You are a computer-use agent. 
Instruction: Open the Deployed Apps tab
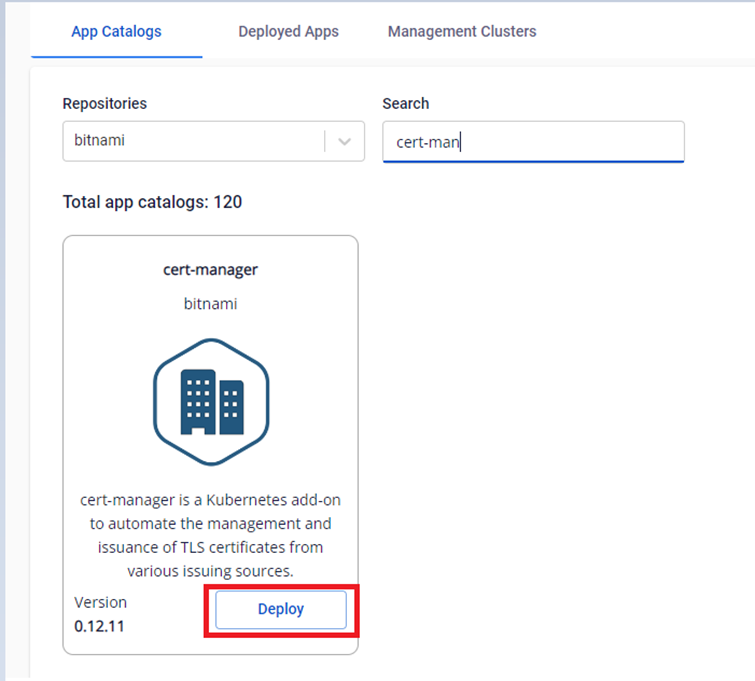point(288,32)
